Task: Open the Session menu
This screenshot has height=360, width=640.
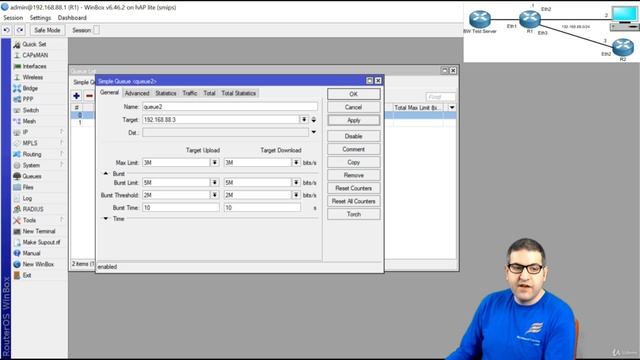Action: [x=13, y=18]
